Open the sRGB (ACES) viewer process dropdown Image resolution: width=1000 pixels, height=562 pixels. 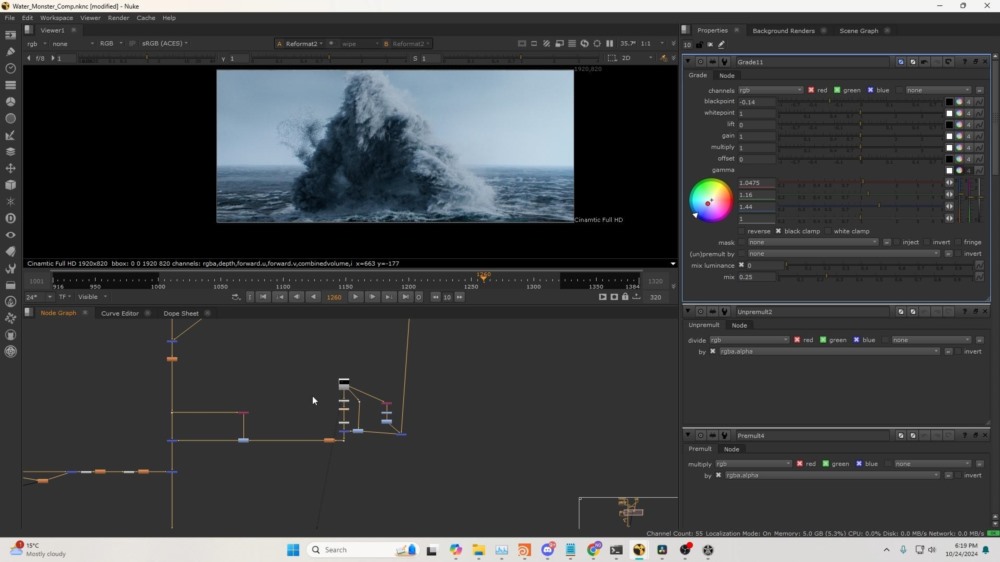[165, 43]
